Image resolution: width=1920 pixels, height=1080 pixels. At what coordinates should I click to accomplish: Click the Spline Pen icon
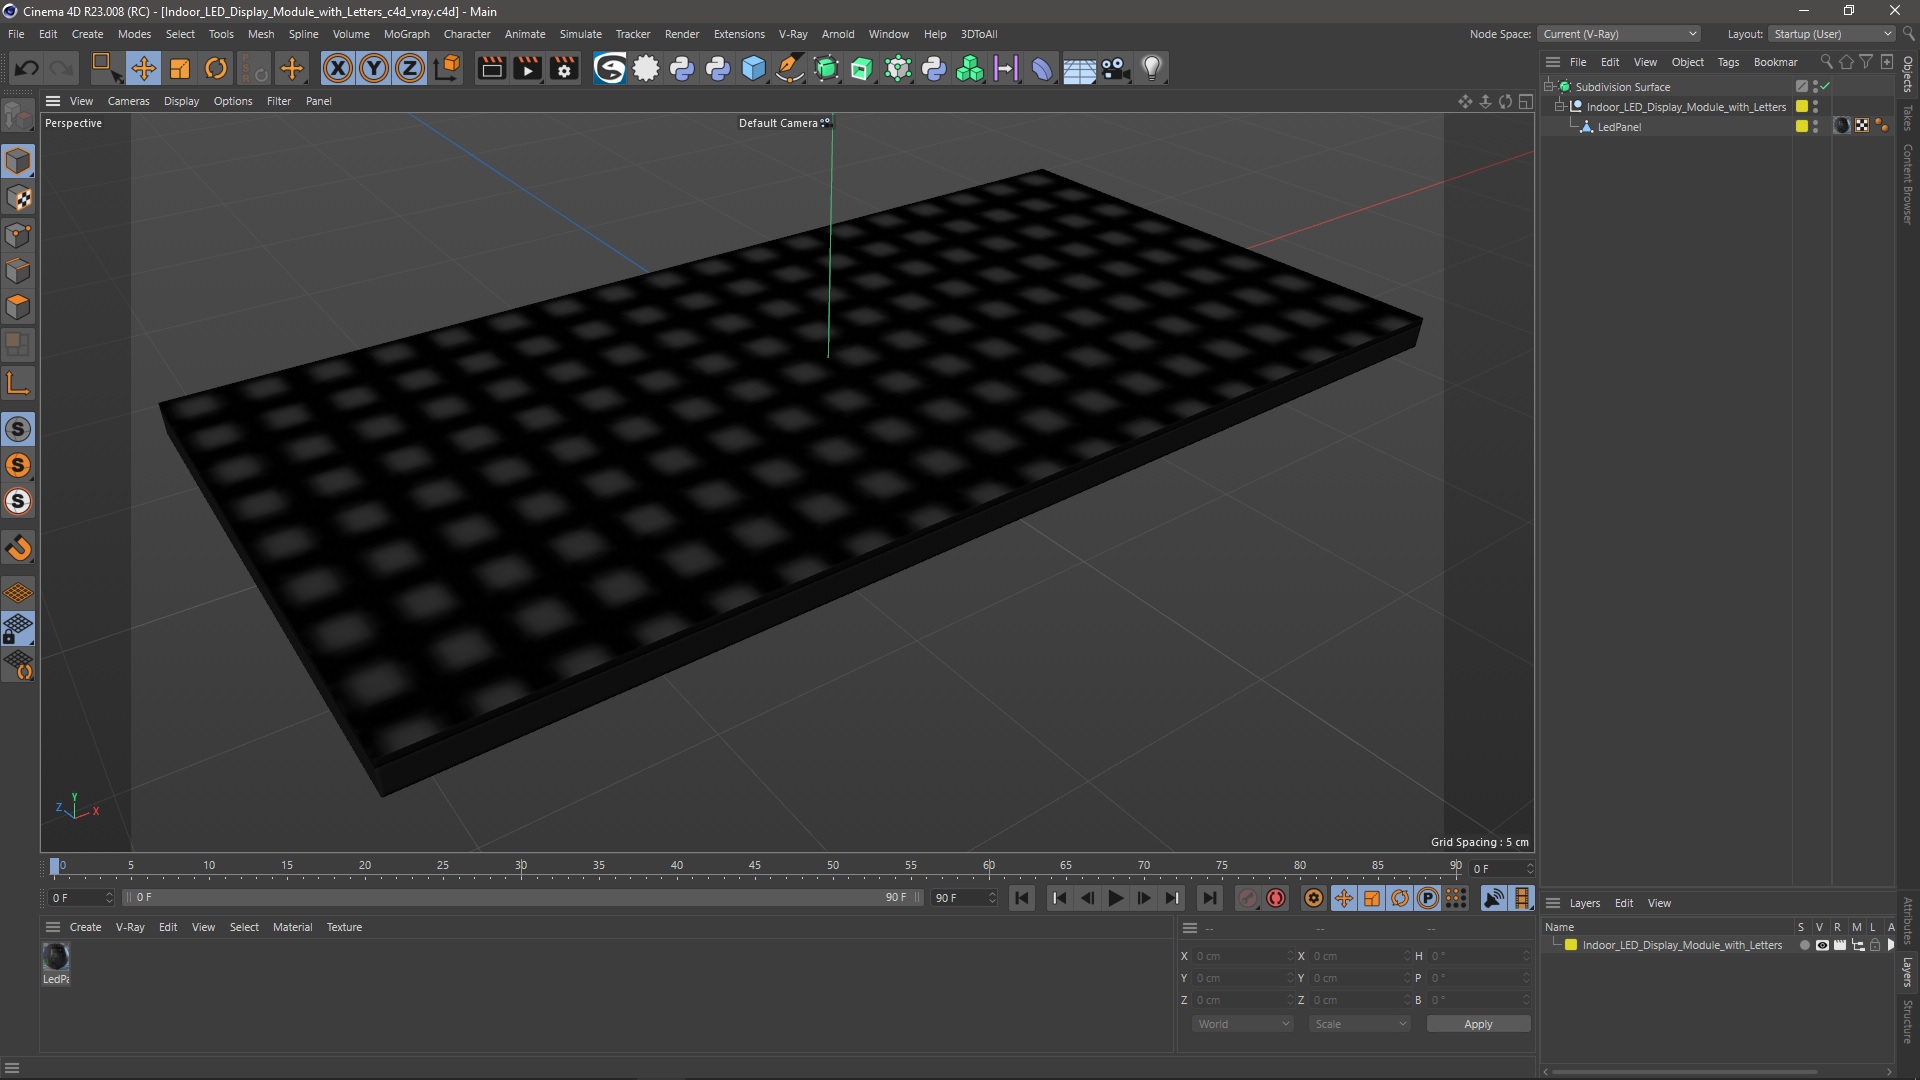790,68
